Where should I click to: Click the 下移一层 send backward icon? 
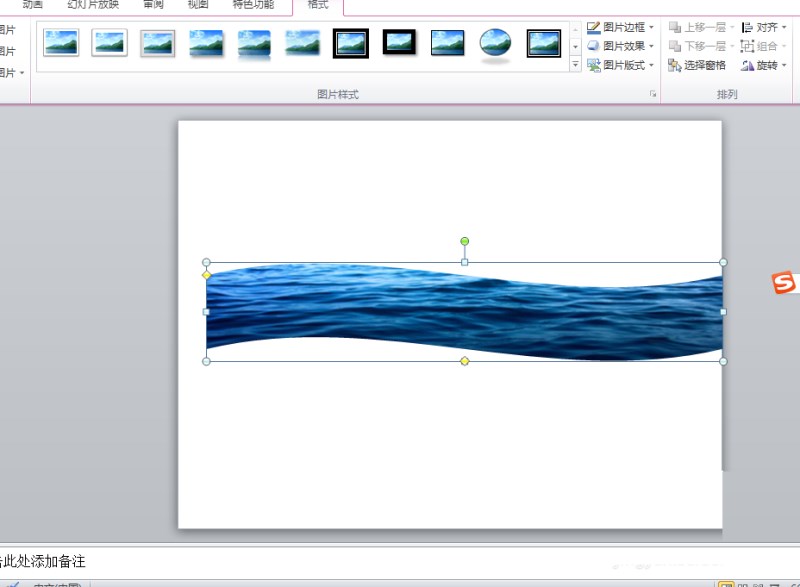pos(674,46)
